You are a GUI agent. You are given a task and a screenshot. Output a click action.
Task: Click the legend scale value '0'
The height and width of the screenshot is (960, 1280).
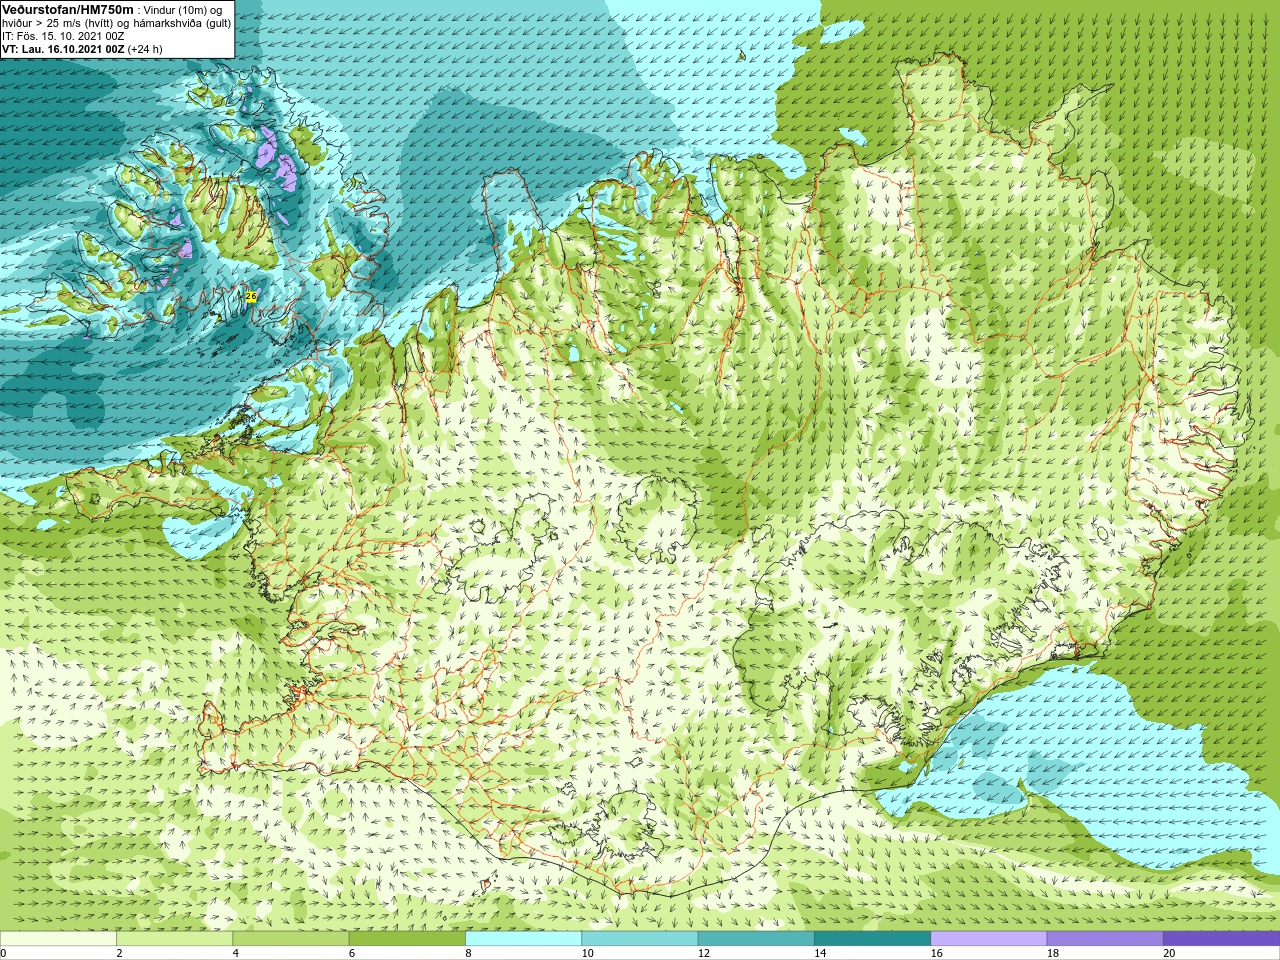click(4, 953)
